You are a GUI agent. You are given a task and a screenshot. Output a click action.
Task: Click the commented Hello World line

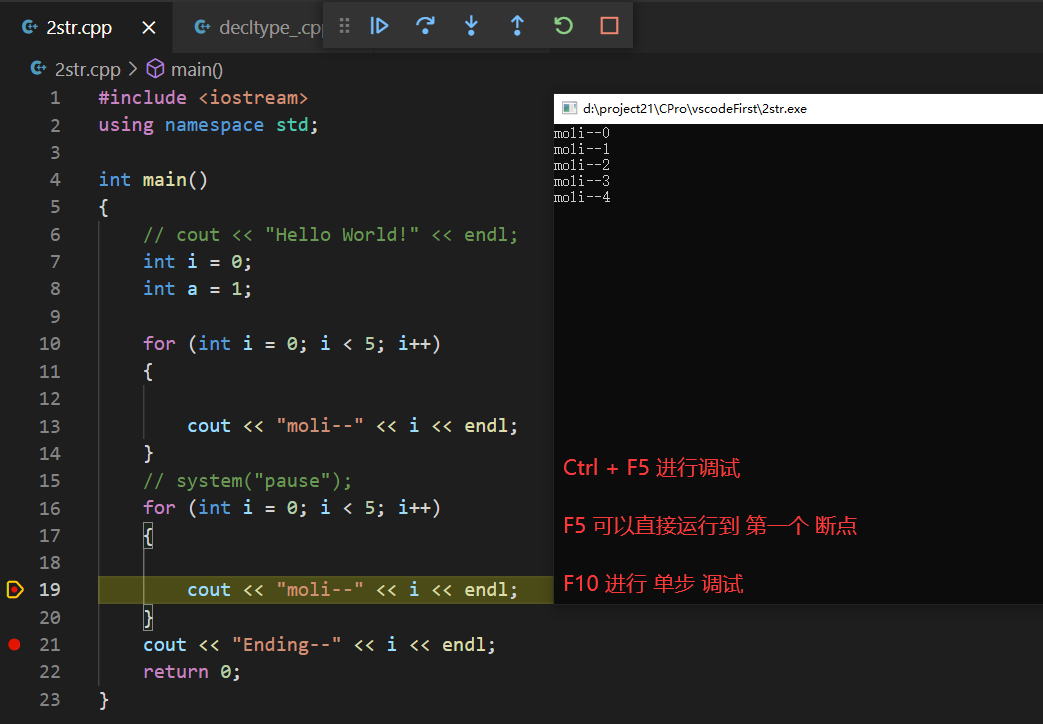pos(330,234)
